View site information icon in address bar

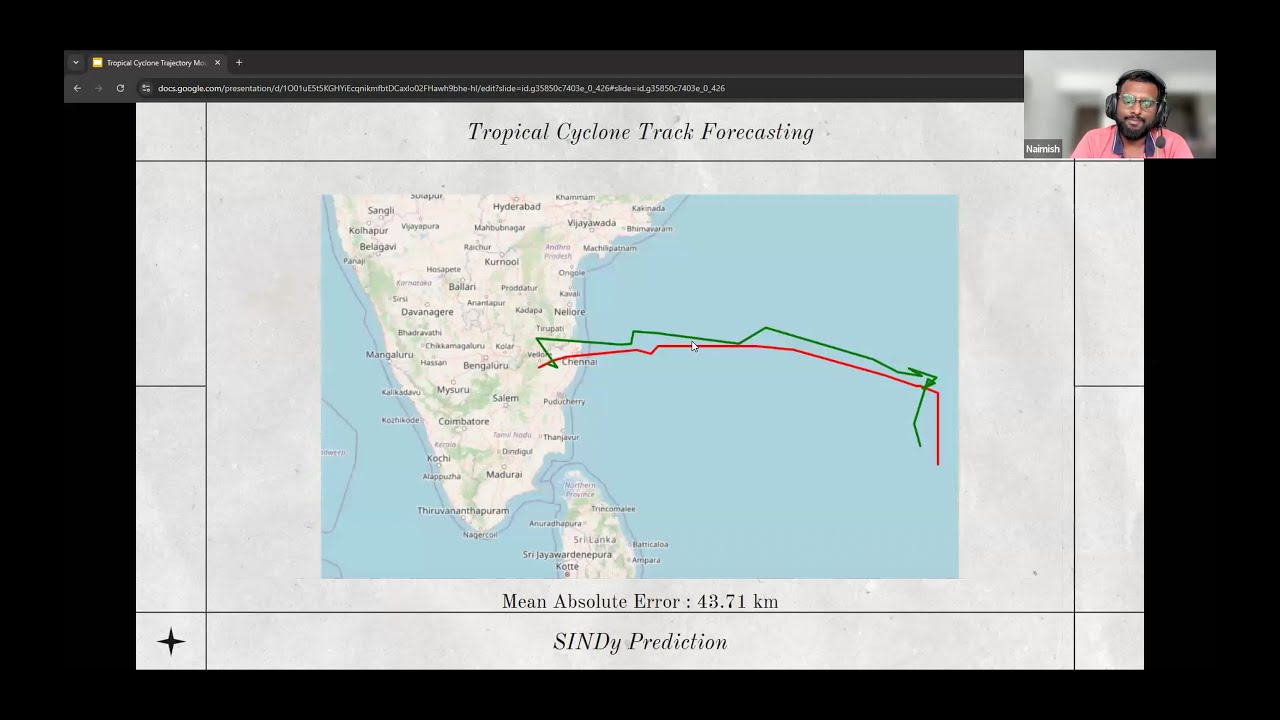tap(146, 88)
